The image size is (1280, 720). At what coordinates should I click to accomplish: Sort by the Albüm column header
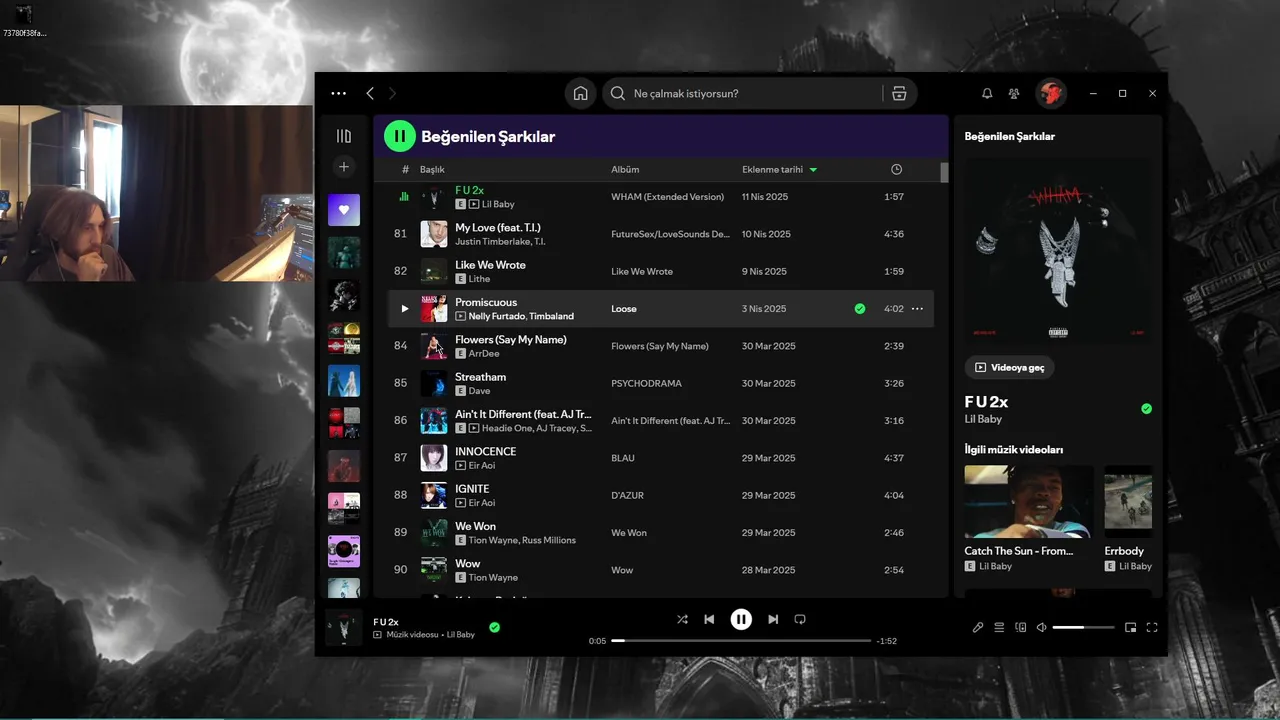pyautogui.click(x=625, y=169)
